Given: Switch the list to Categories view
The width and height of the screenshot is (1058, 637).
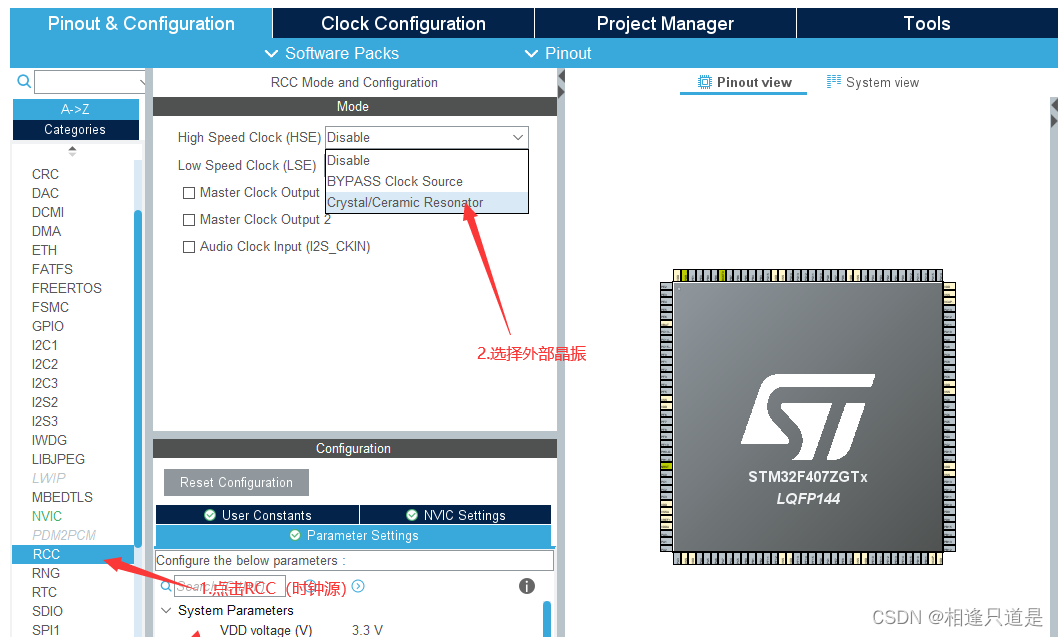Looking at the screenshot, I should pos(76,130).
